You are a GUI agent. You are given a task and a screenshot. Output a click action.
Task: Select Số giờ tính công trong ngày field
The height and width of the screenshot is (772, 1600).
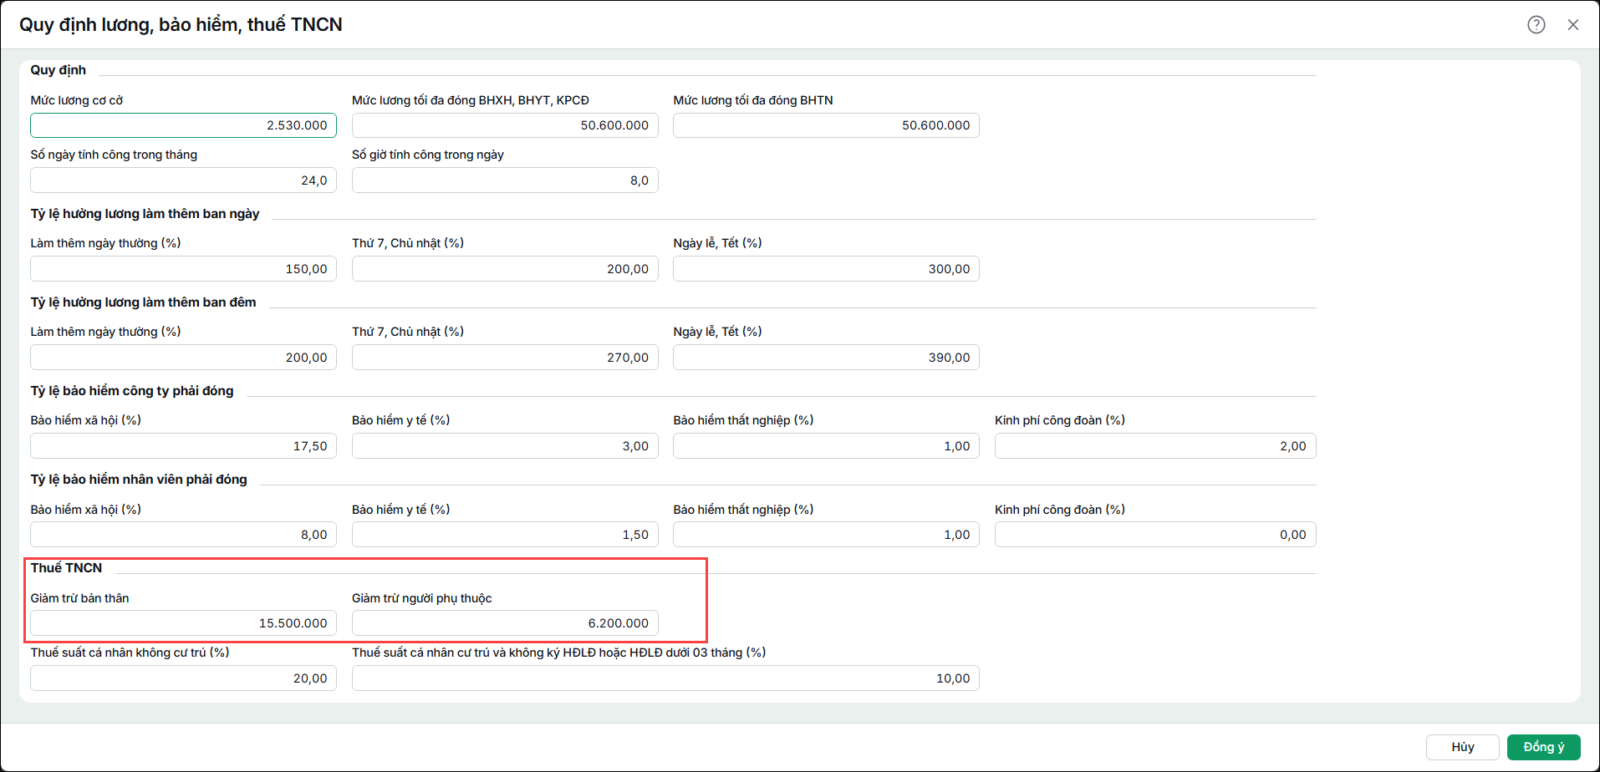tap(505, 180)
